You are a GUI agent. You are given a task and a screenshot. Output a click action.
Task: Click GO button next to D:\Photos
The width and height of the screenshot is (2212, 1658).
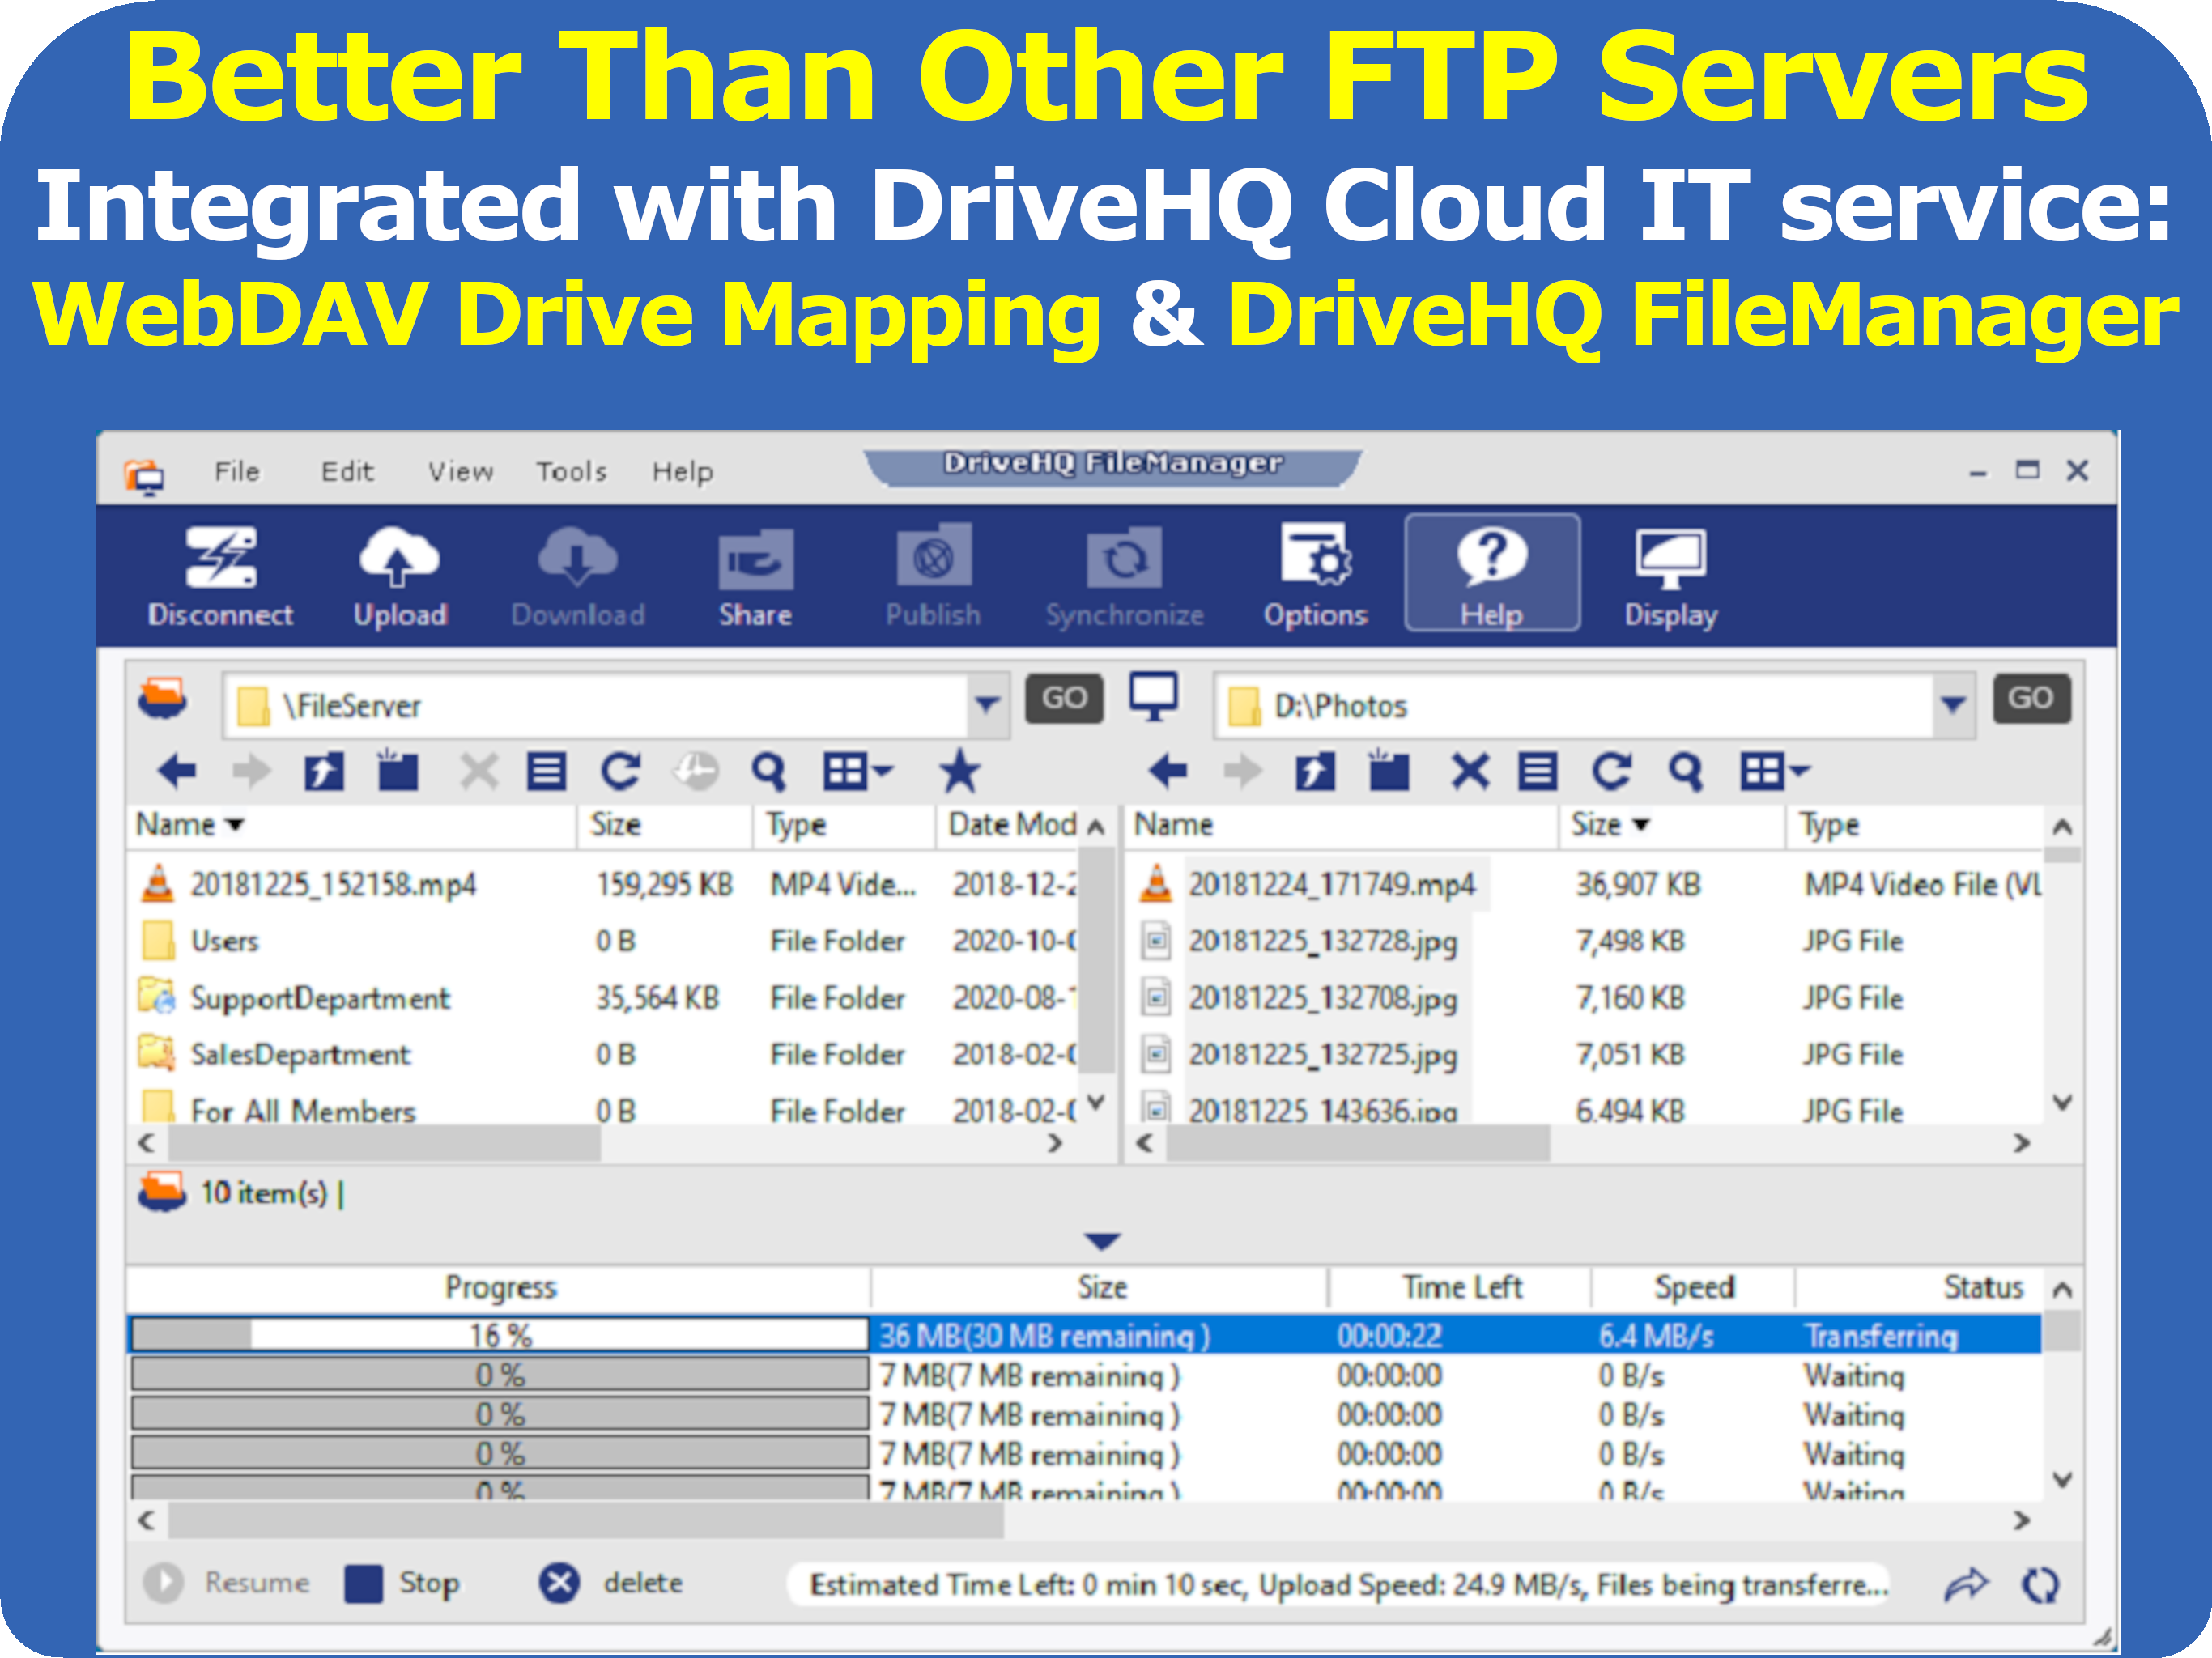click(x=2031, y=698)
